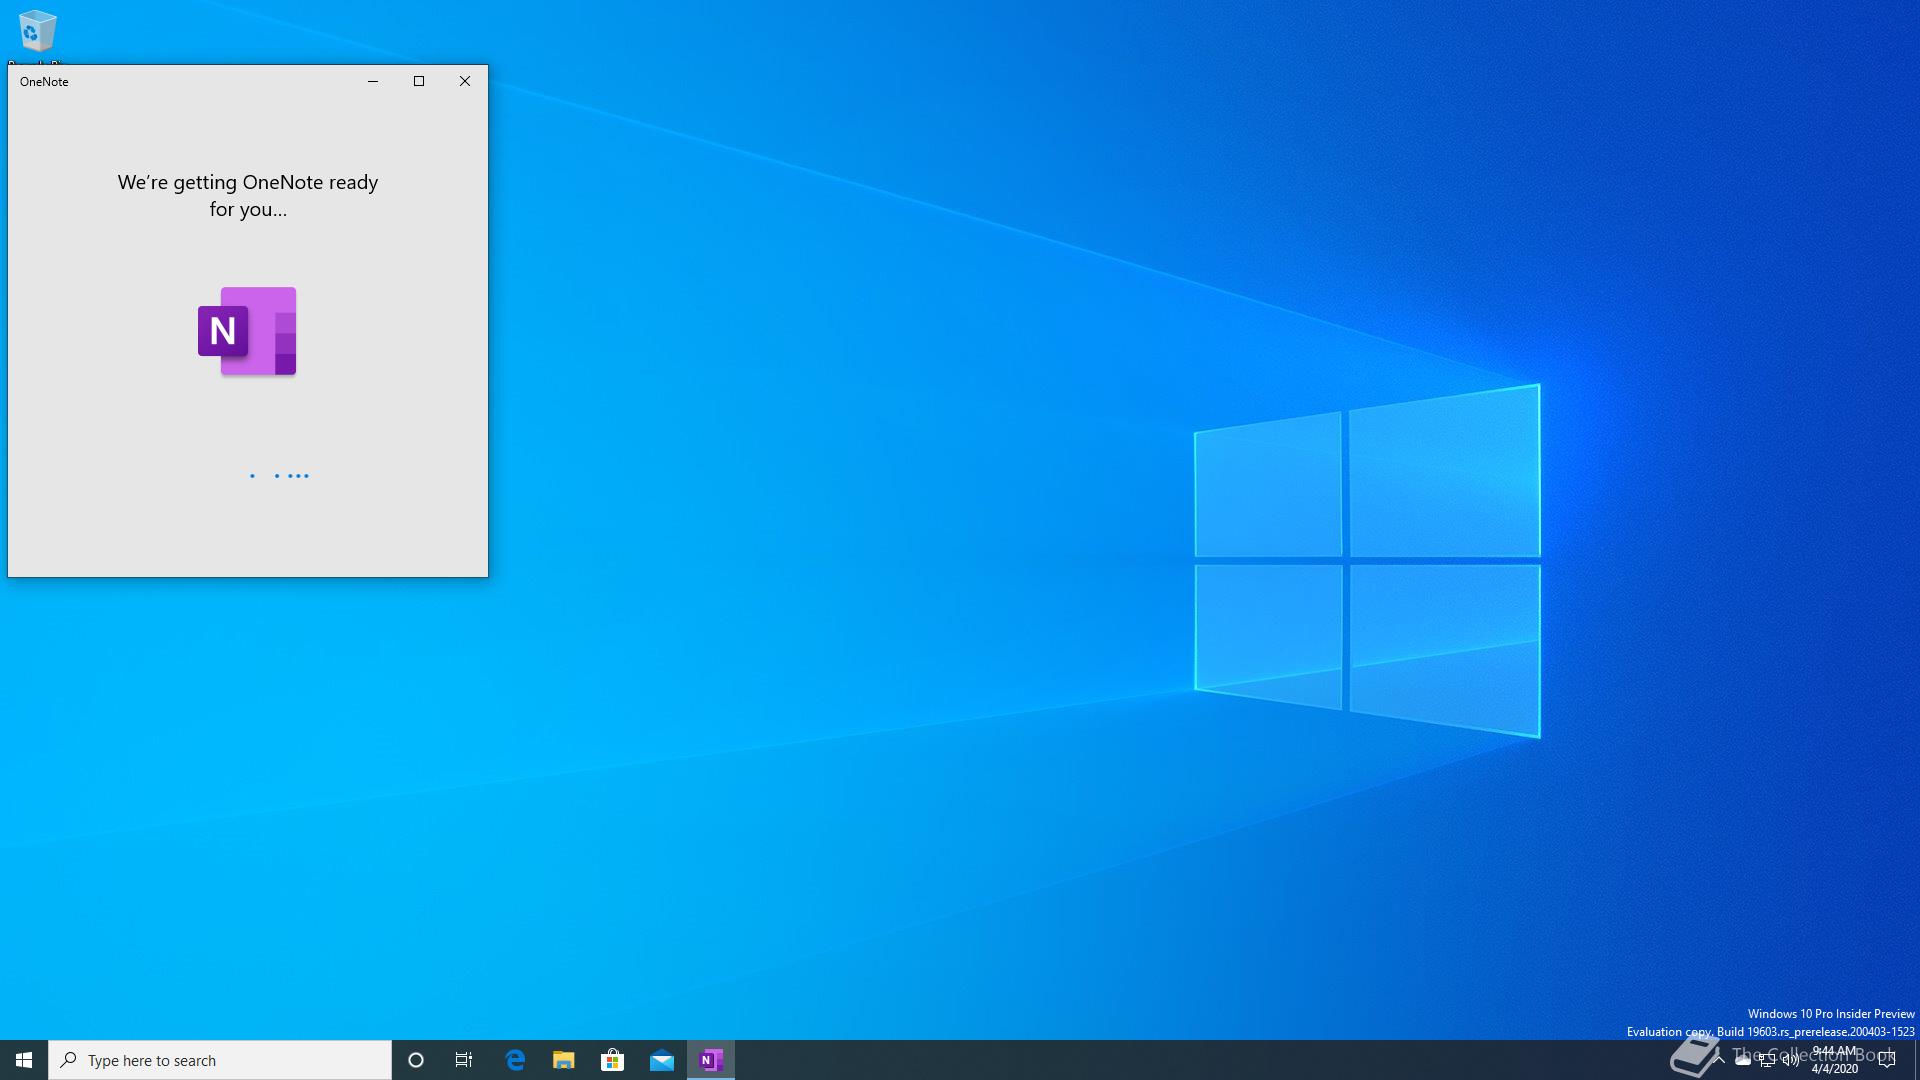The image size is (1920, 1080).
Task: Click 'We're getting OneNote ready for you...' text
Action: tap(248, 196)
